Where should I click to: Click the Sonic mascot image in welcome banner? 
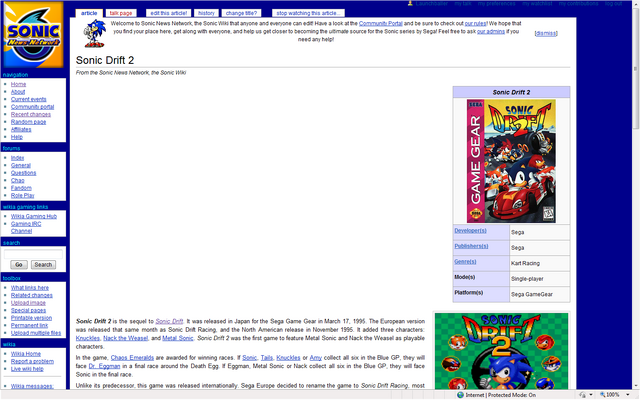[x=94, y=33]
